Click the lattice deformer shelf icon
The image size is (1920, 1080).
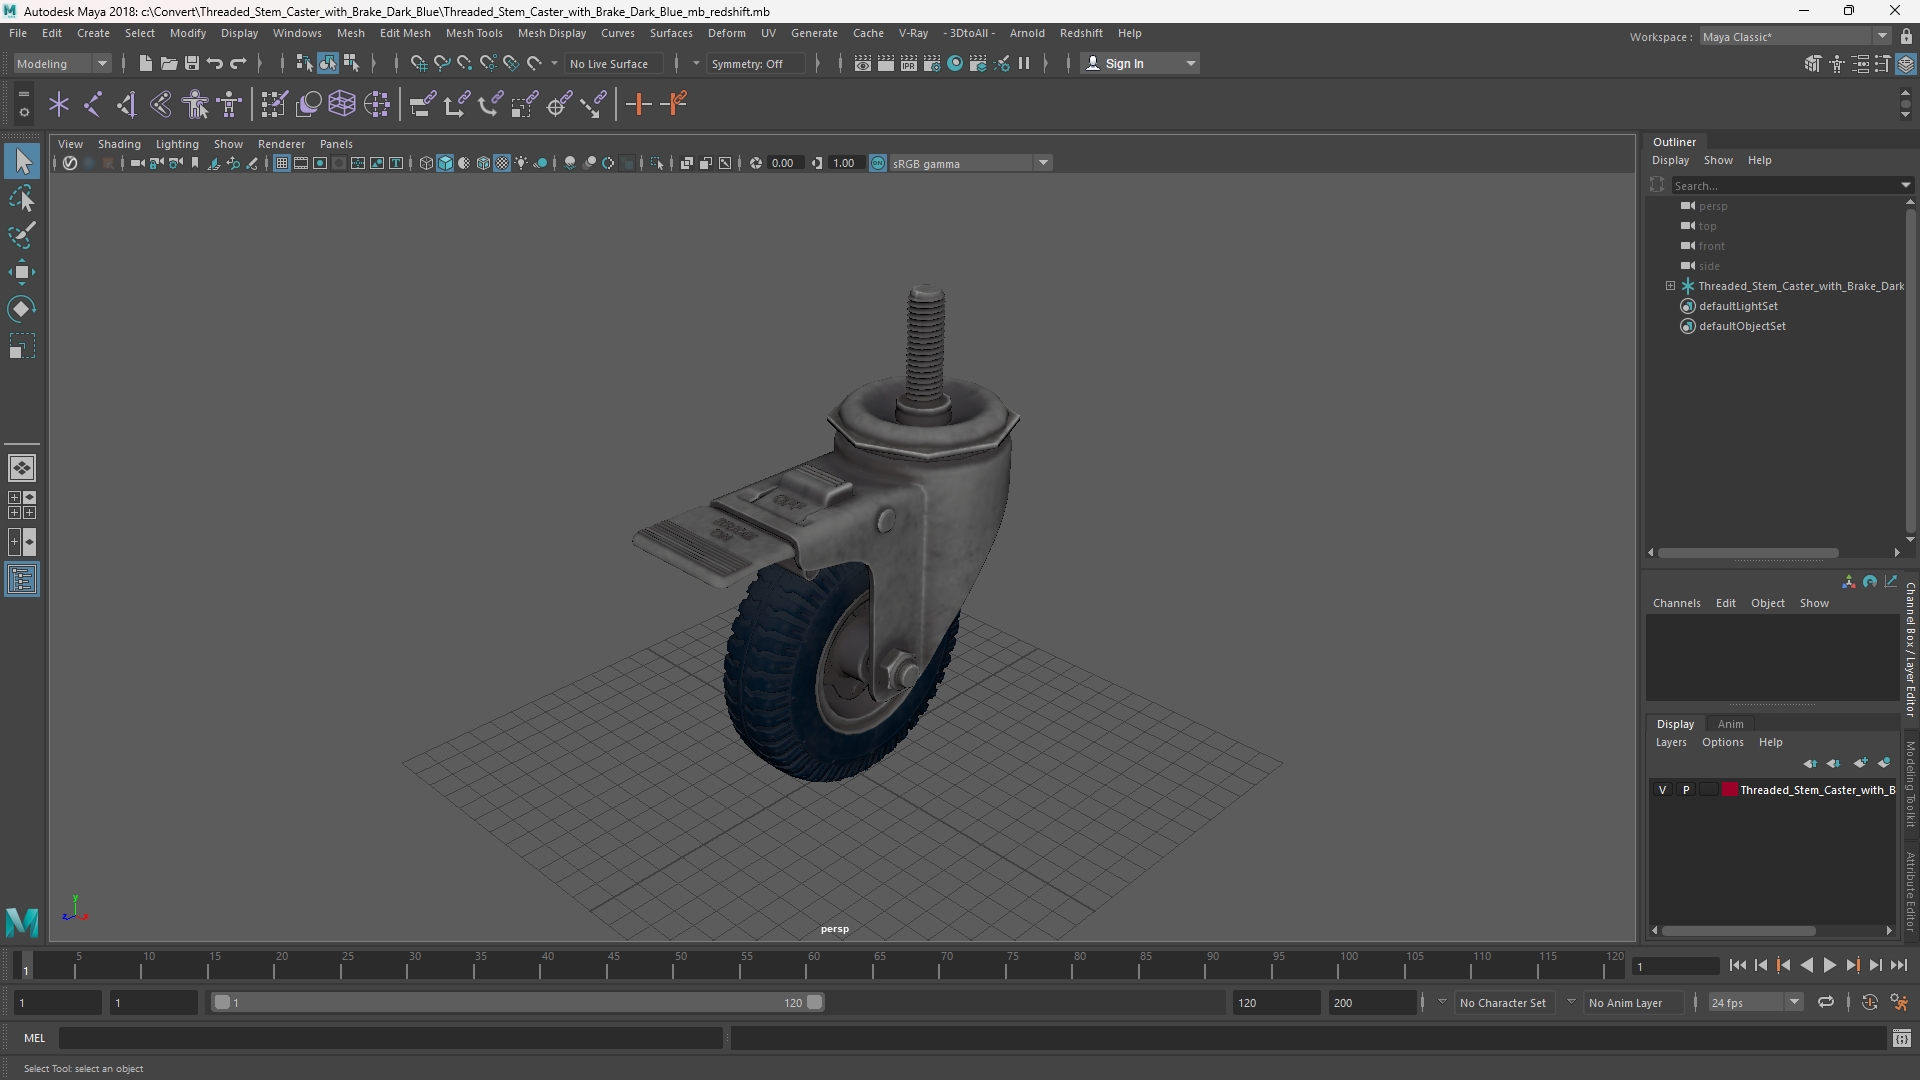[342, 104]
